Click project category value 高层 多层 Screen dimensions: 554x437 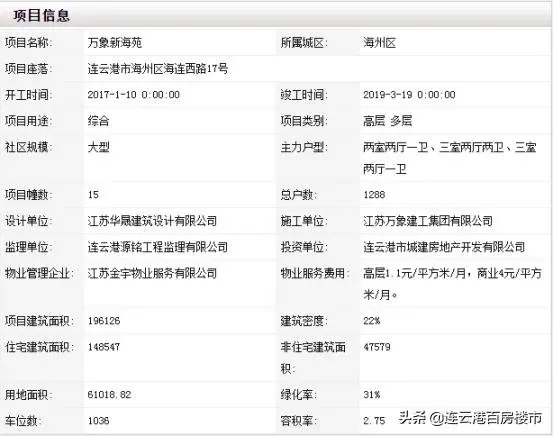tap(388, 121)
